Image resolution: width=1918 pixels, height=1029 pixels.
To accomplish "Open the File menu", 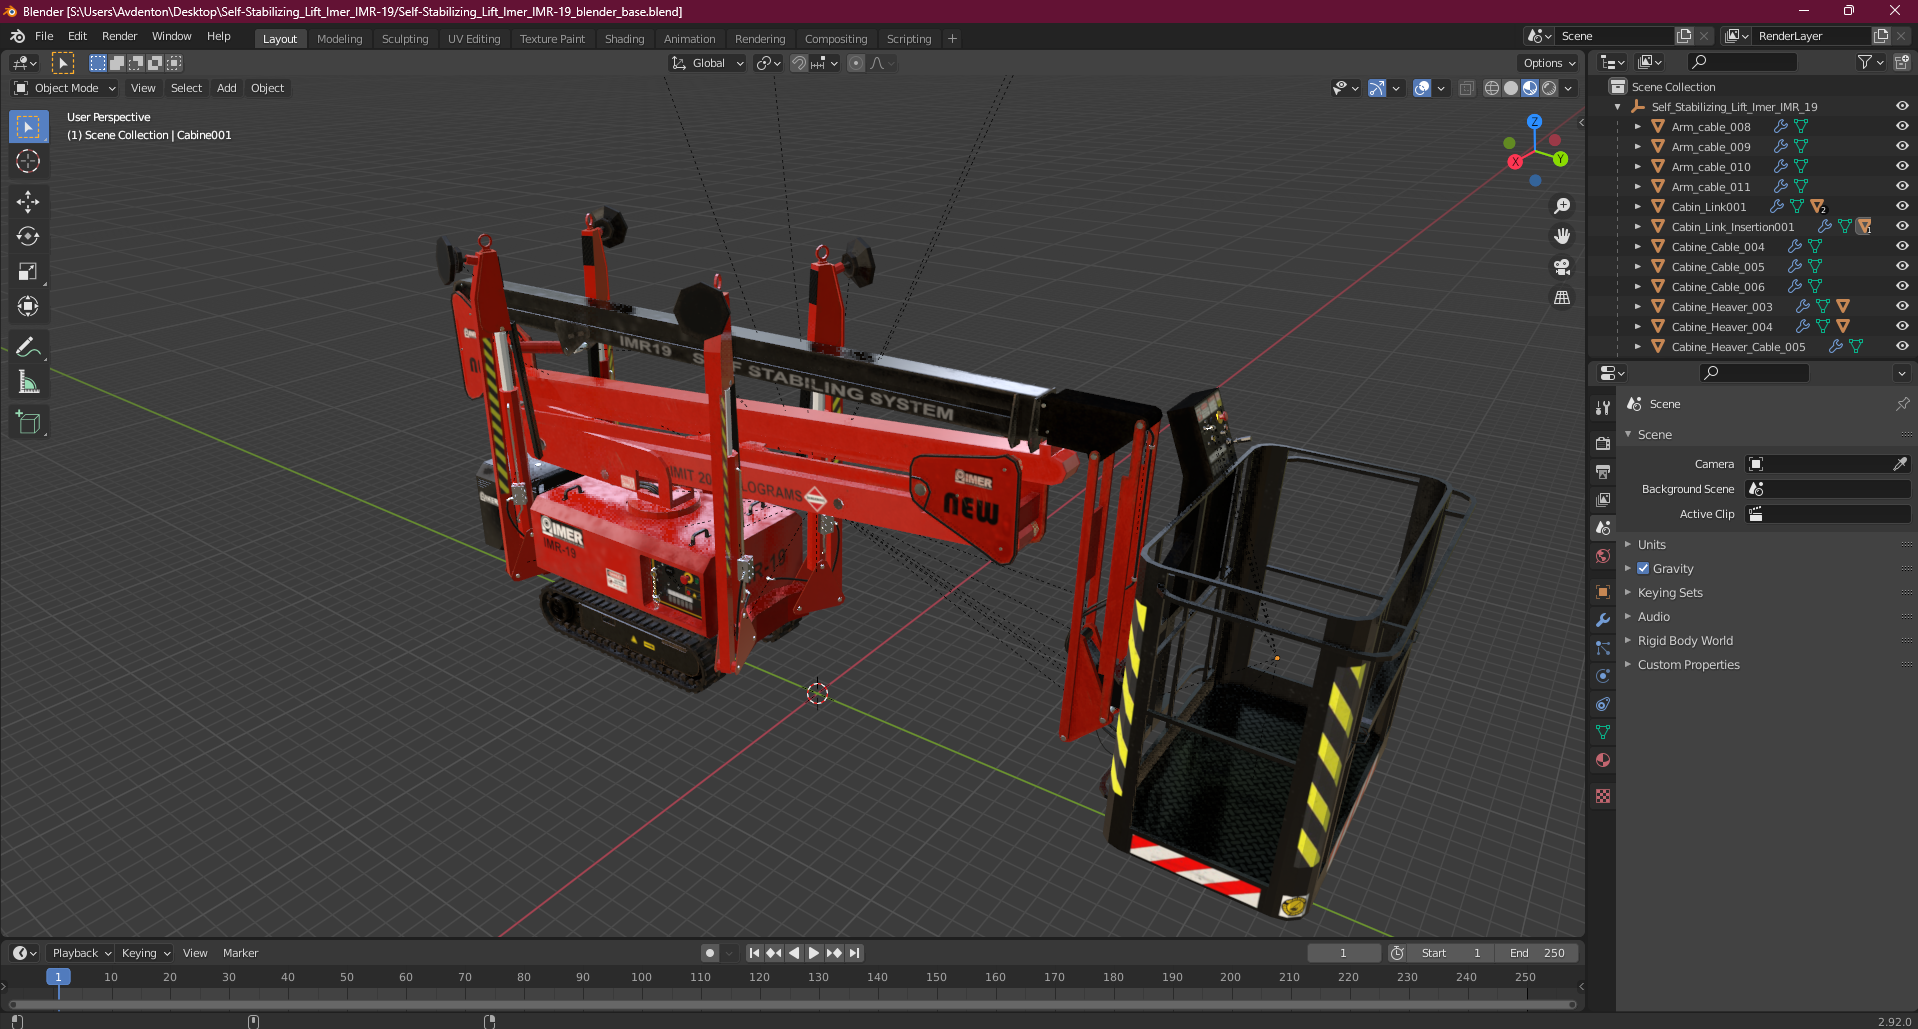I will tap(44, 36).
